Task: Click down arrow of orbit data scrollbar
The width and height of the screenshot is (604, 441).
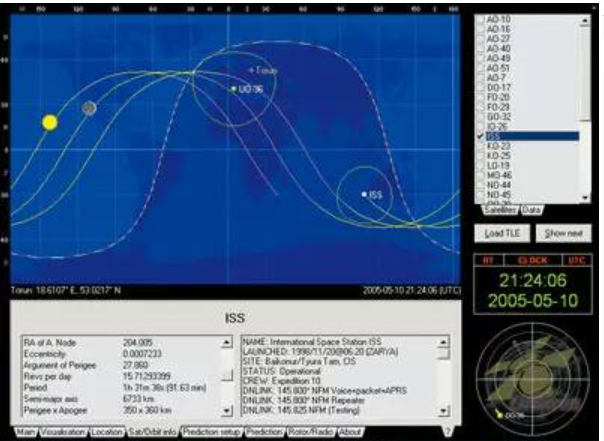Action: click(x=227, y=411)
